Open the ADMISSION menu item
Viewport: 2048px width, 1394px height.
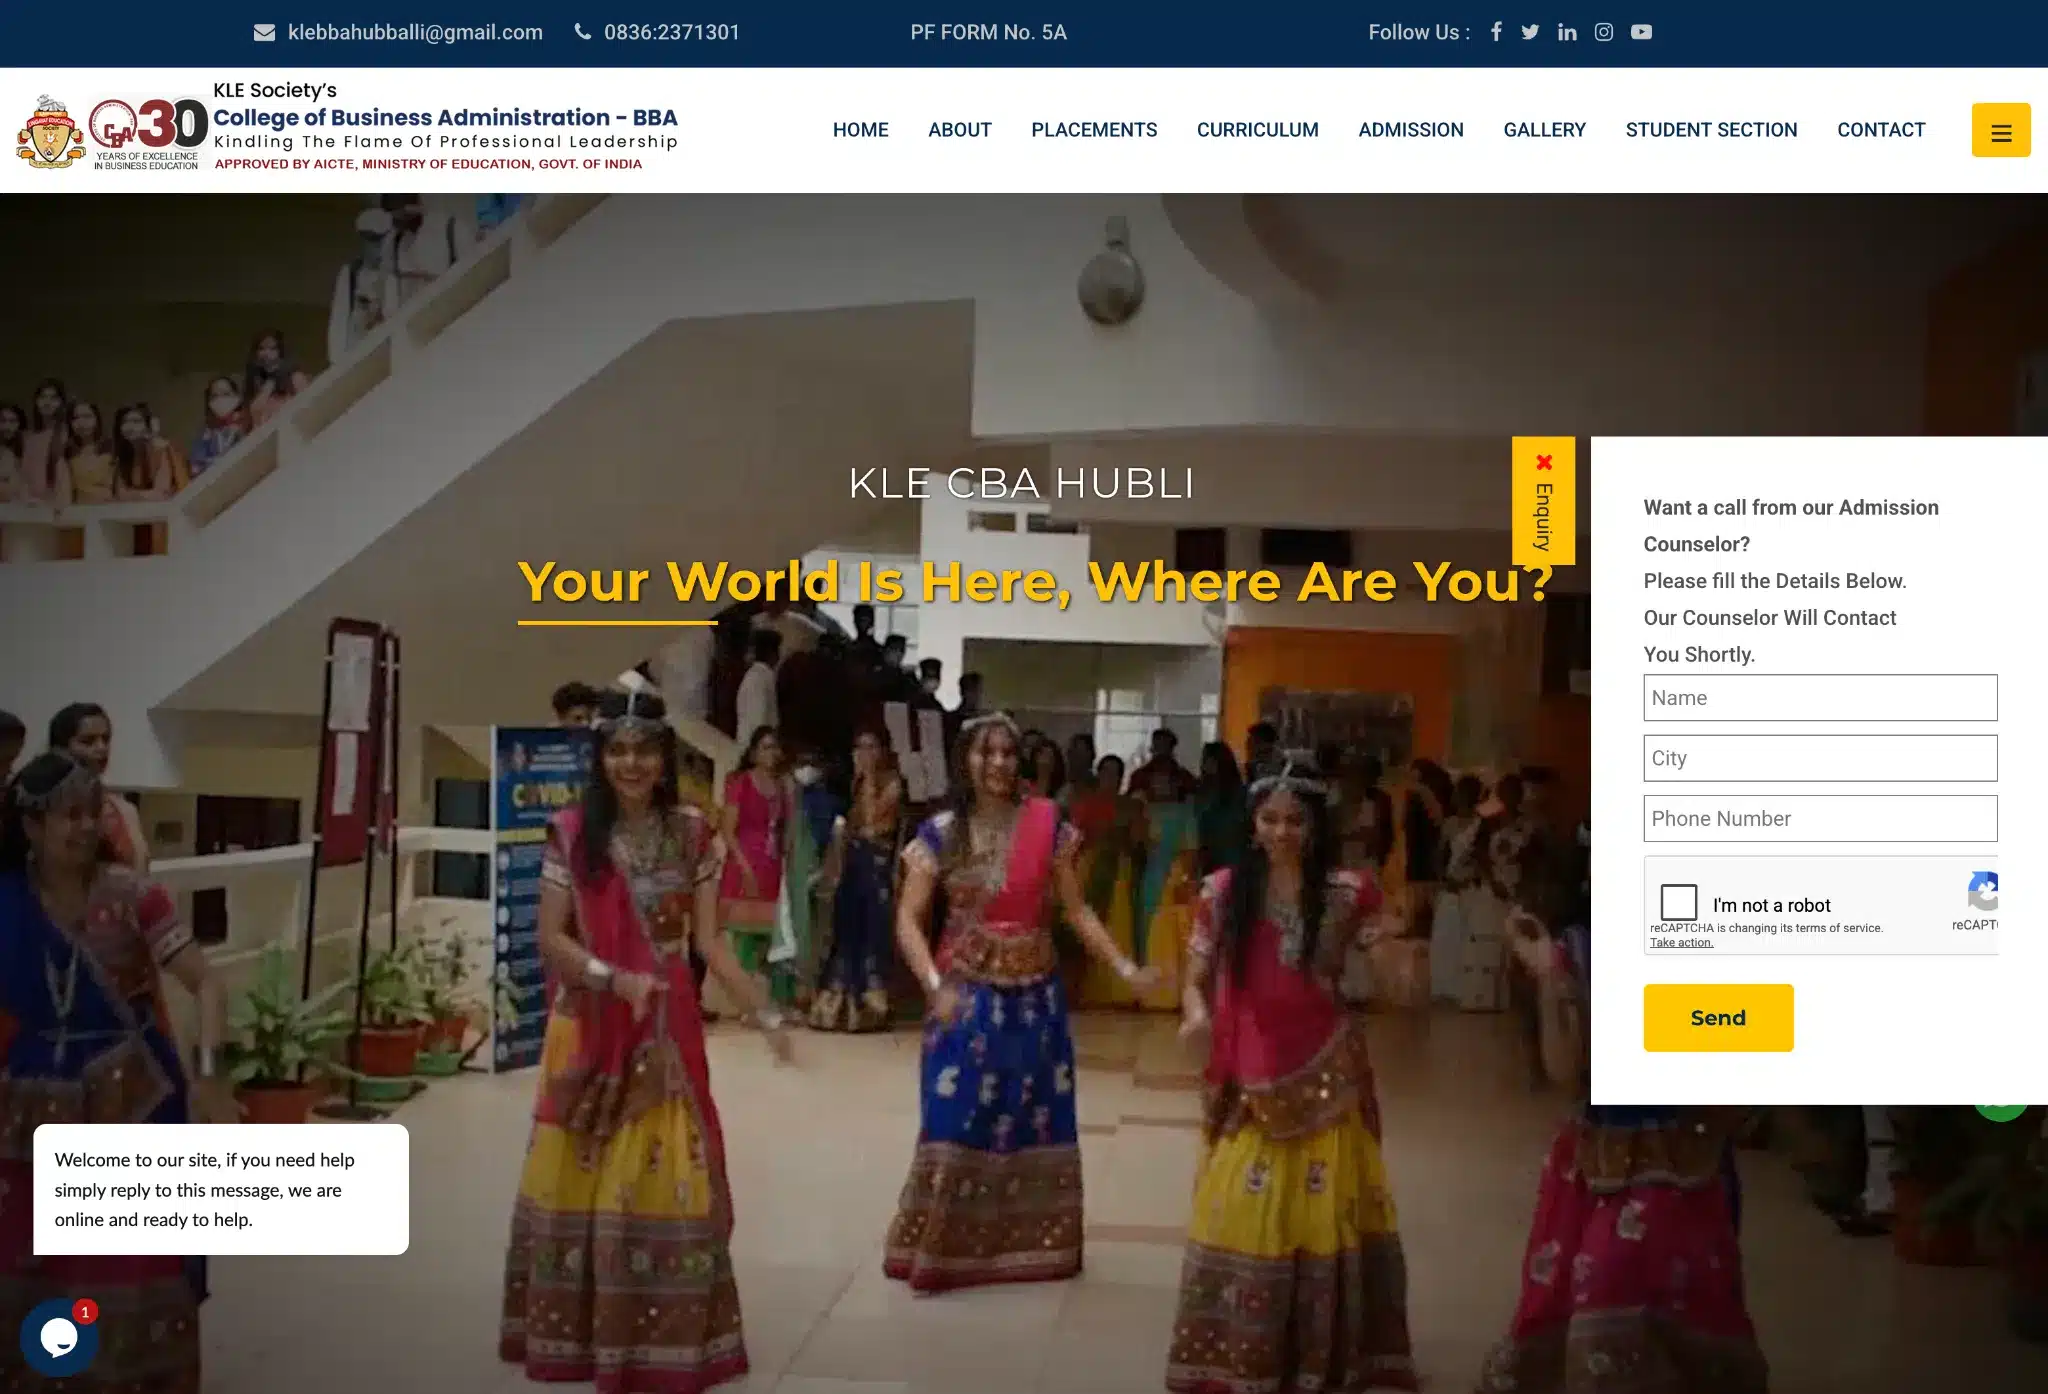point(1411,130)
